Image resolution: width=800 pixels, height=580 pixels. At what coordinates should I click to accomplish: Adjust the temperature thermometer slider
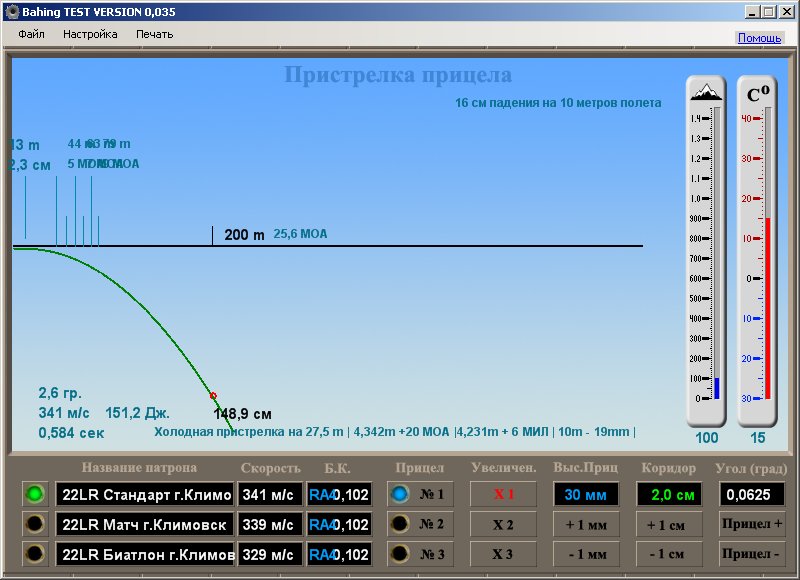click(767, 300)
